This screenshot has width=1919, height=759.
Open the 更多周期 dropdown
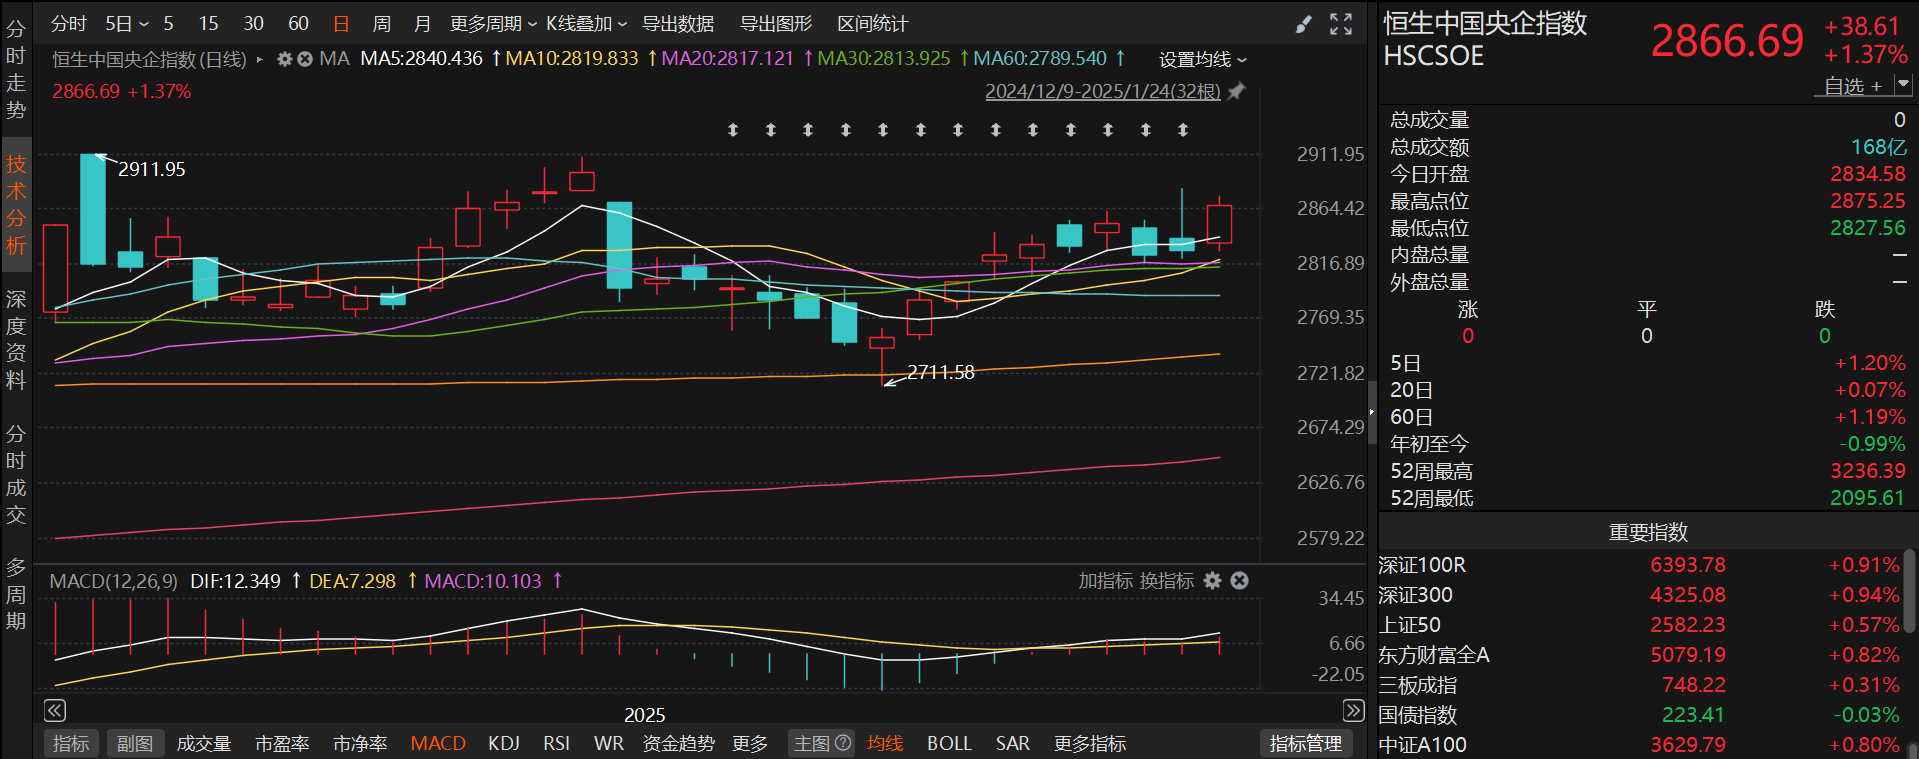pyautogui.click(x=493, y=23)
